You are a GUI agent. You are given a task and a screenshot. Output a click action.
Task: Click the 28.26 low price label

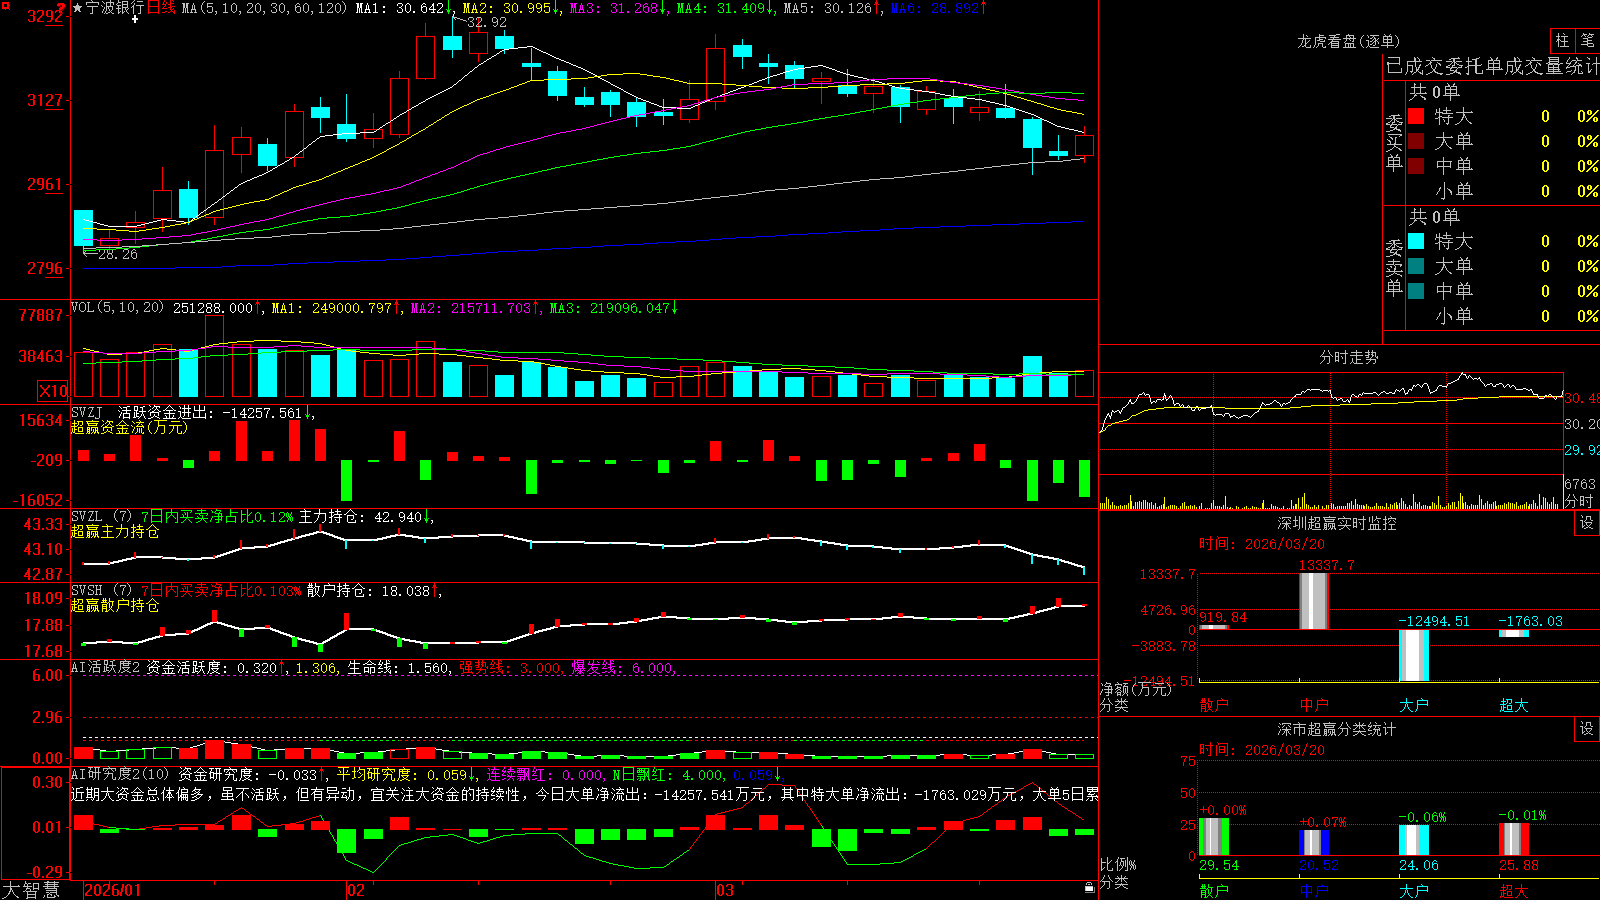(x=118, y=255)
